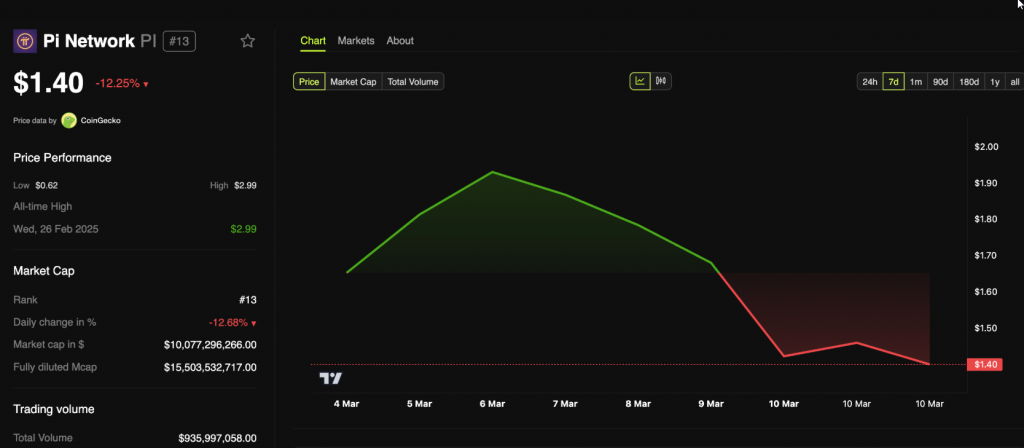Click the Pi Network title text
The image size is (1024, 448).
89,42
